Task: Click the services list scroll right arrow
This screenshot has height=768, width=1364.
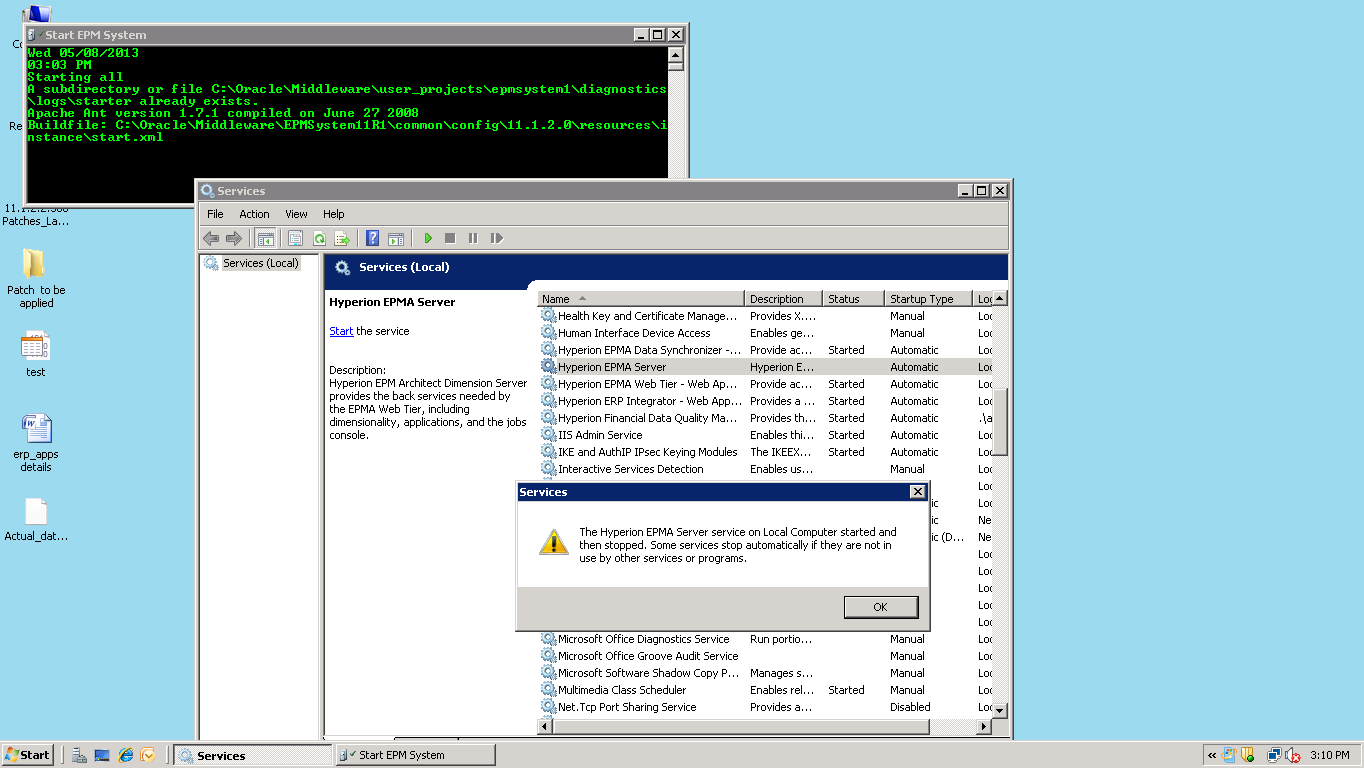Action: pyautogui.click(x=984, y=726)
